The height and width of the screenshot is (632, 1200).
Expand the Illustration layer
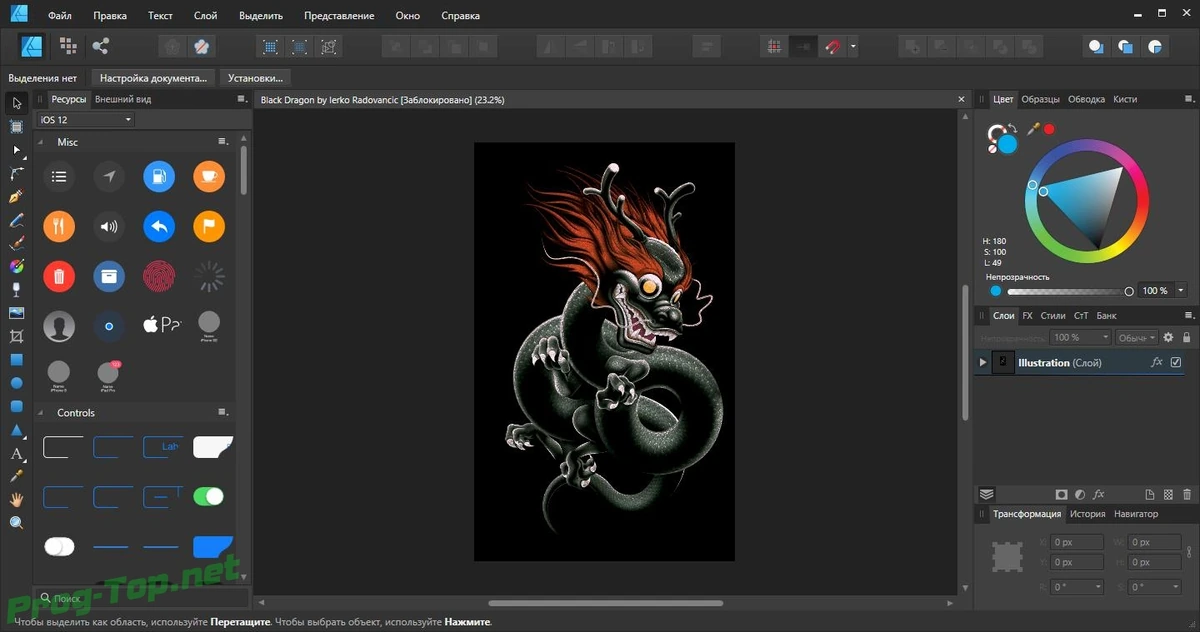point(983,362)
